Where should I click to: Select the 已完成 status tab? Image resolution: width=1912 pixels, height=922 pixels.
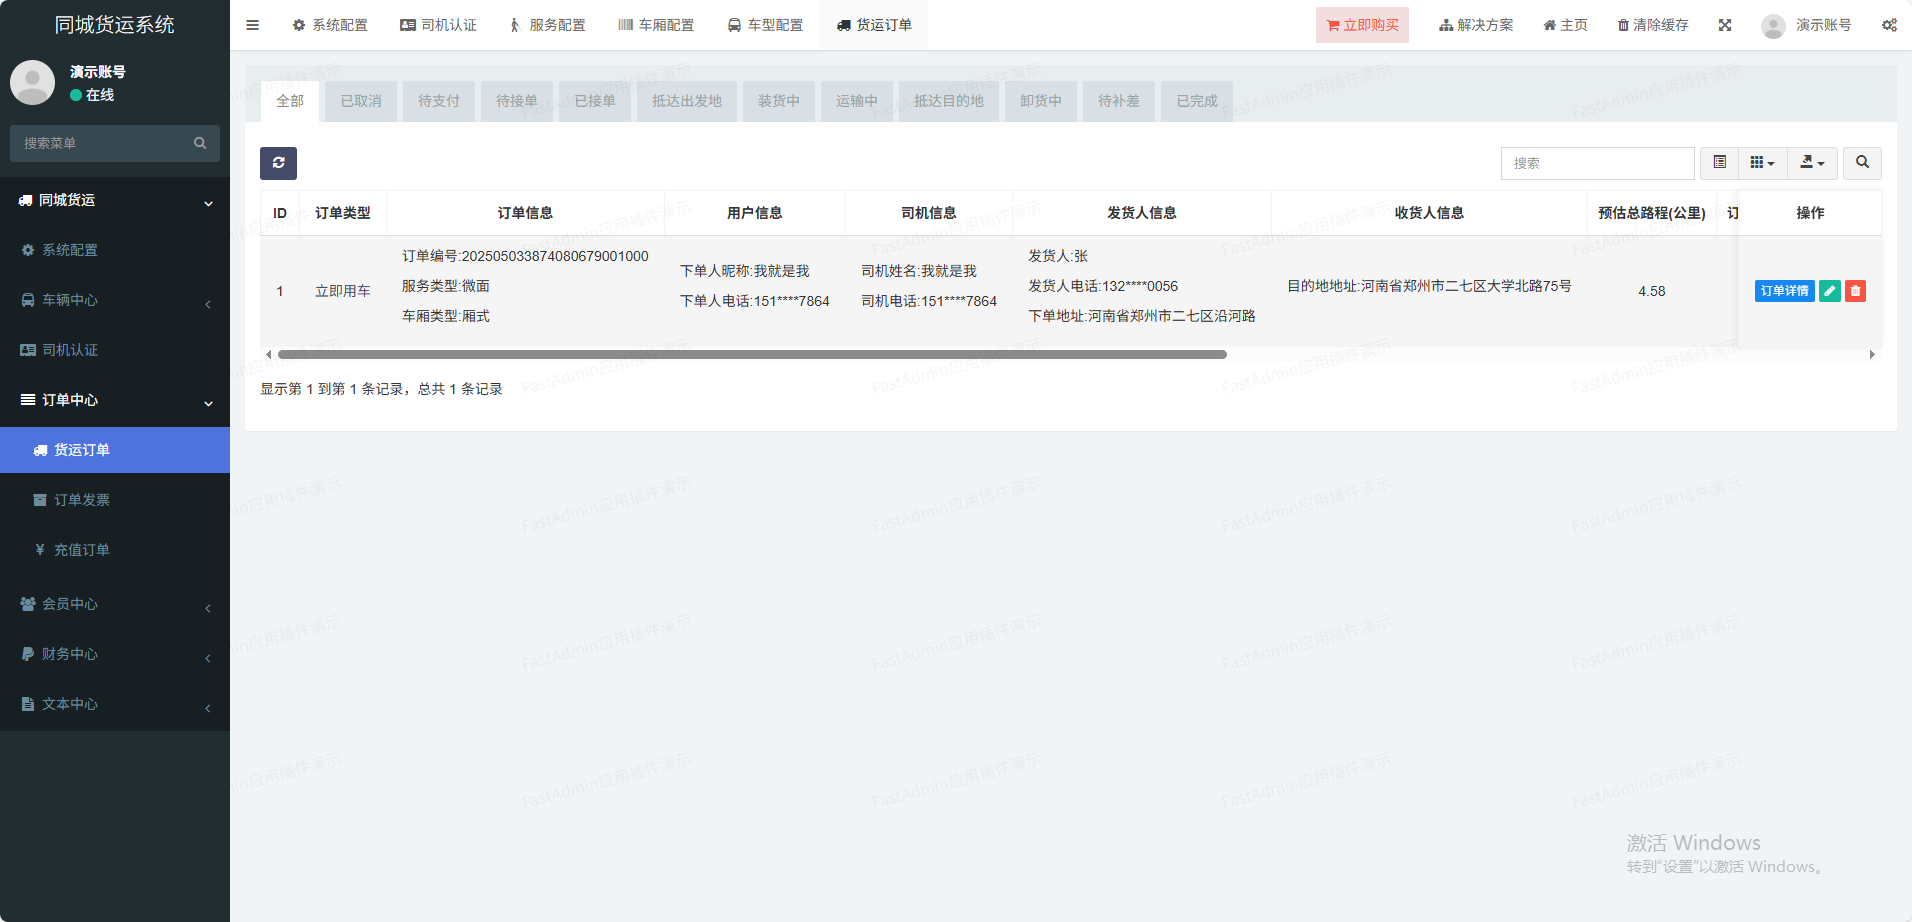pos(1196,101)
